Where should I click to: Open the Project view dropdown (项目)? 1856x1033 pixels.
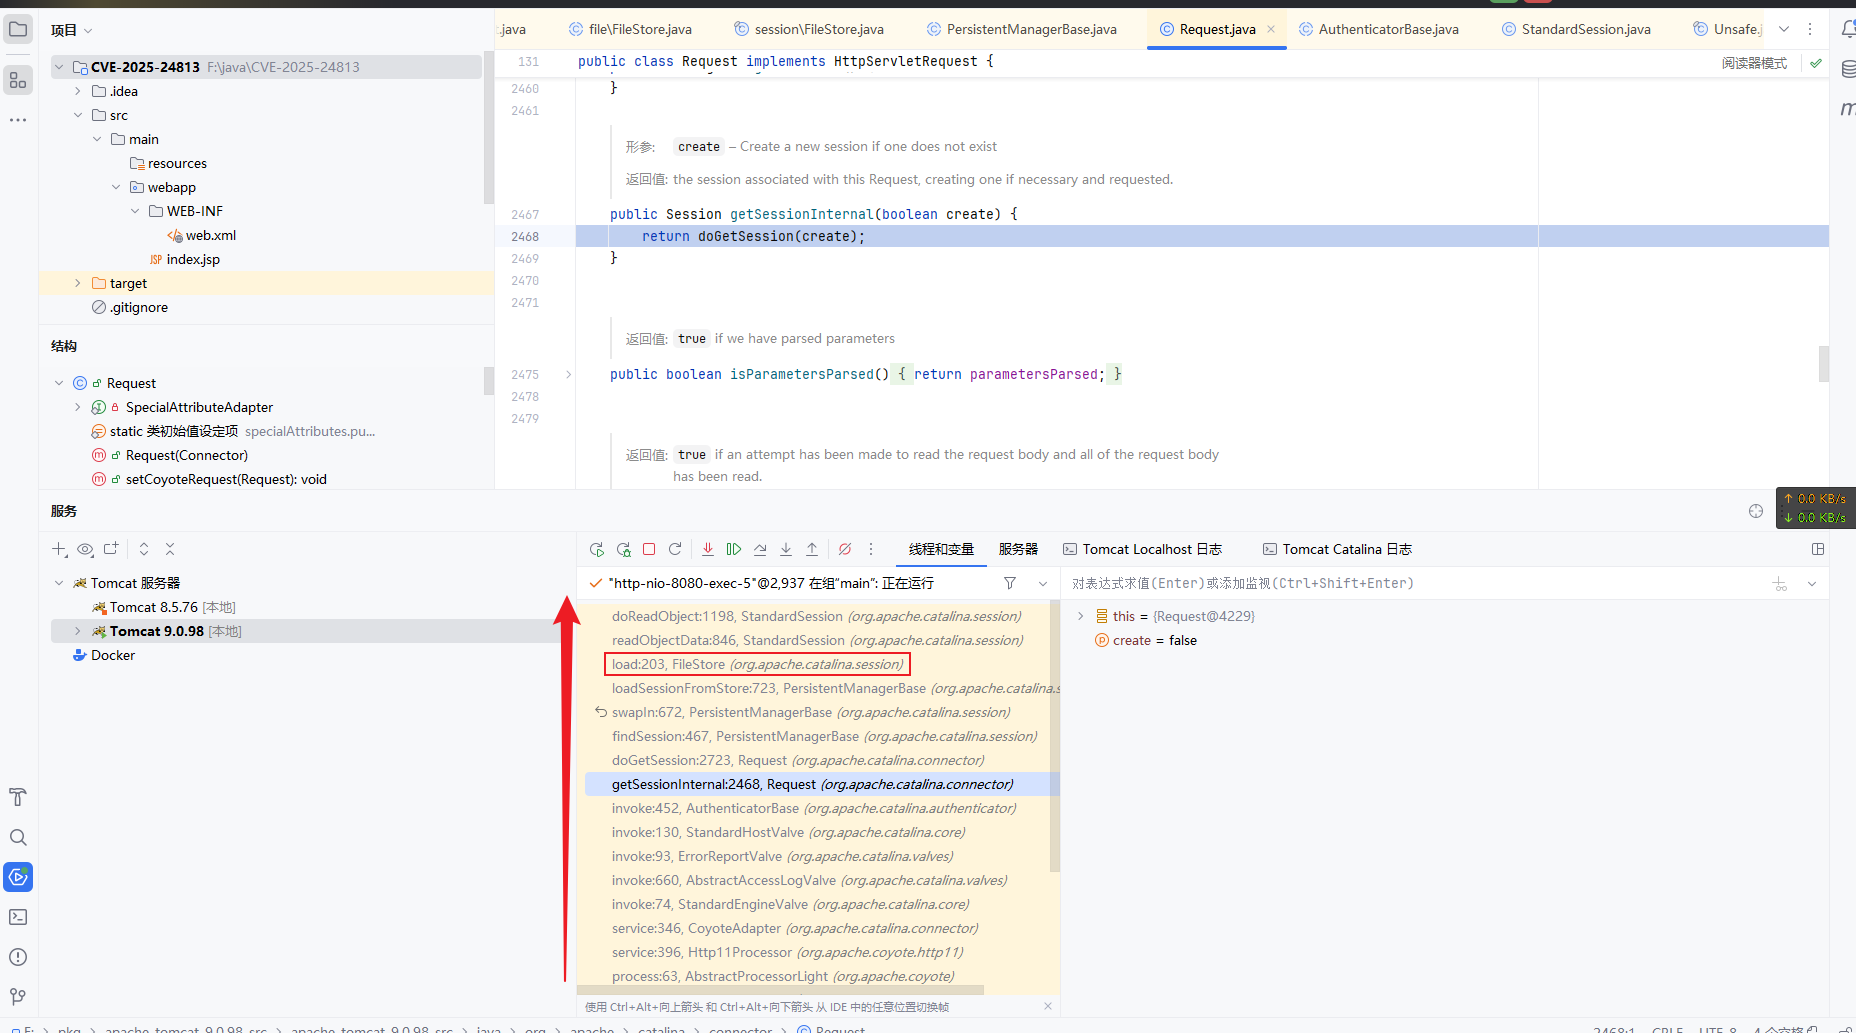coord(72,30)
